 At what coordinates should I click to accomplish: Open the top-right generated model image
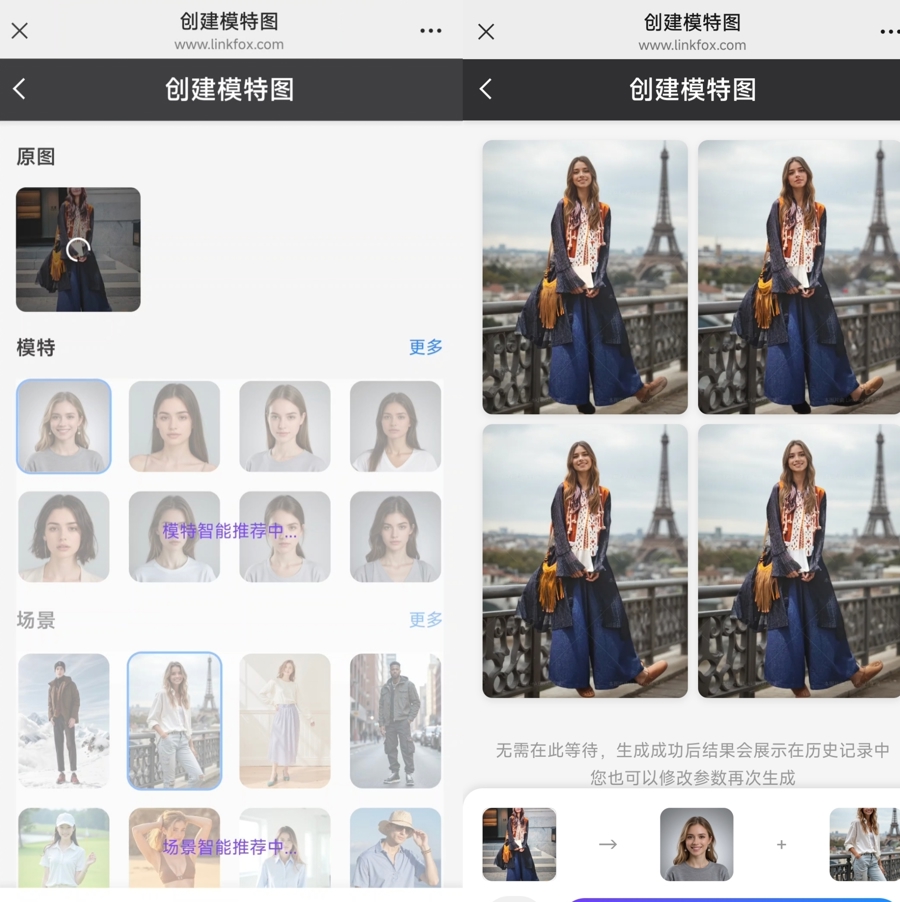(798, 277)
